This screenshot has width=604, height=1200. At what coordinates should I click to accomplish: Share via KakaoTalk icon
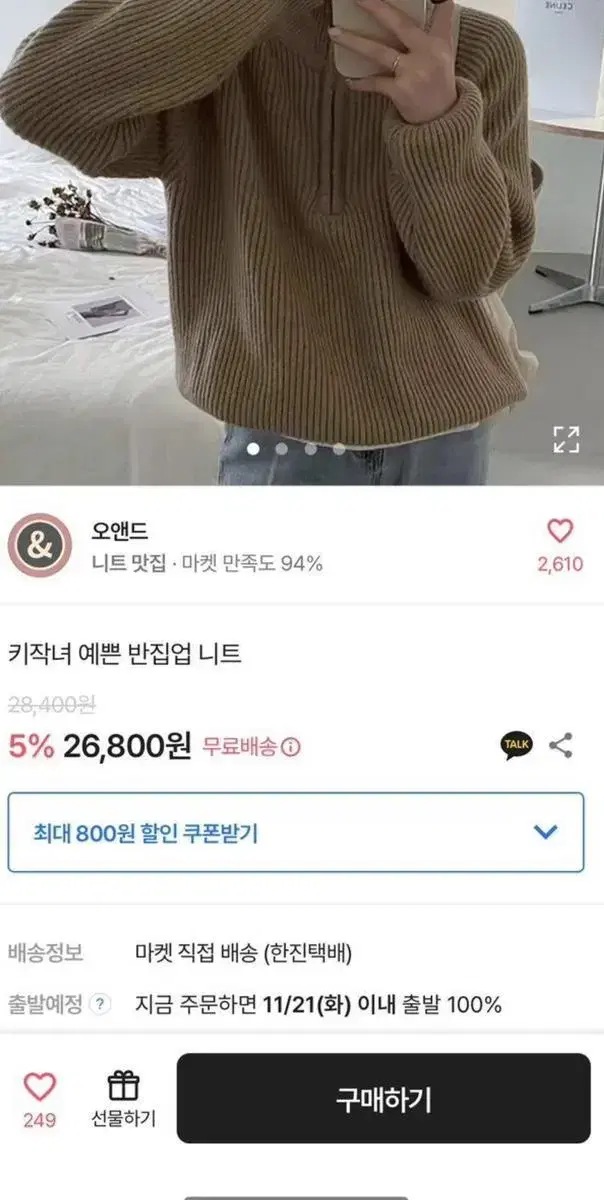(517, 744)
